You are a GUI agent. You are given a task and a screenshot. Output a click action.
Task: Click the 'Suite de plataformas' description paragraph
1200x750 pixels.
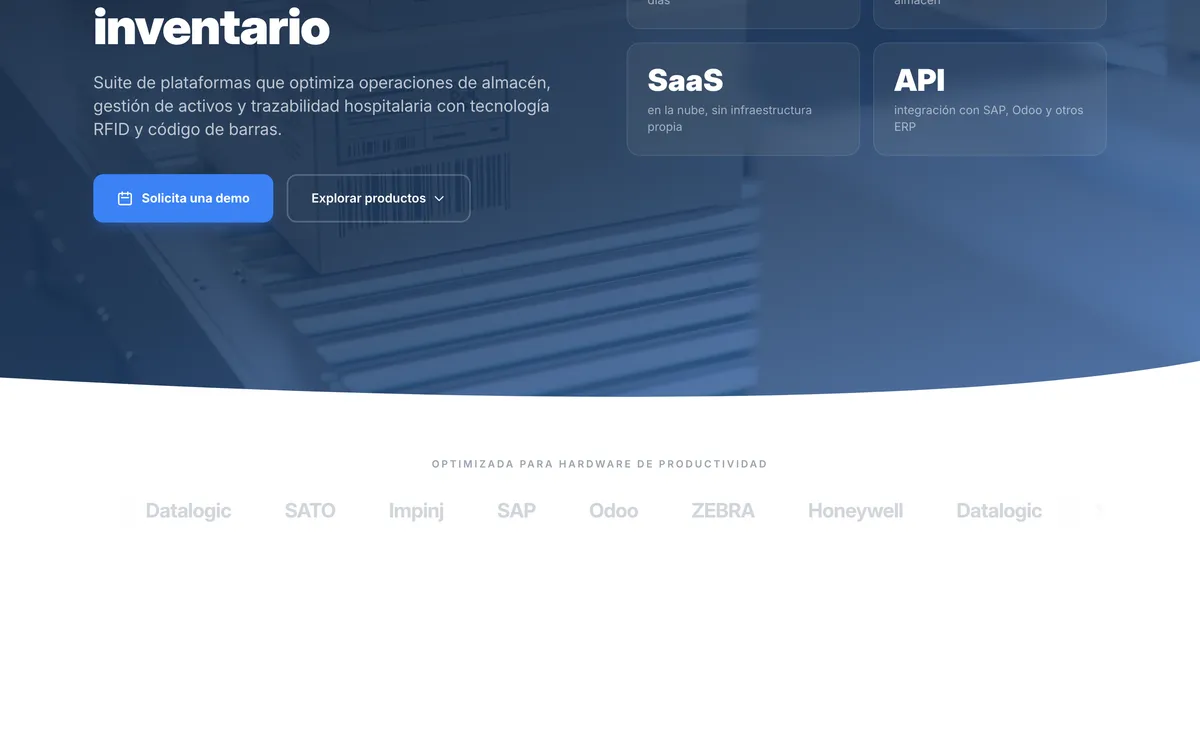pos(322,105)
